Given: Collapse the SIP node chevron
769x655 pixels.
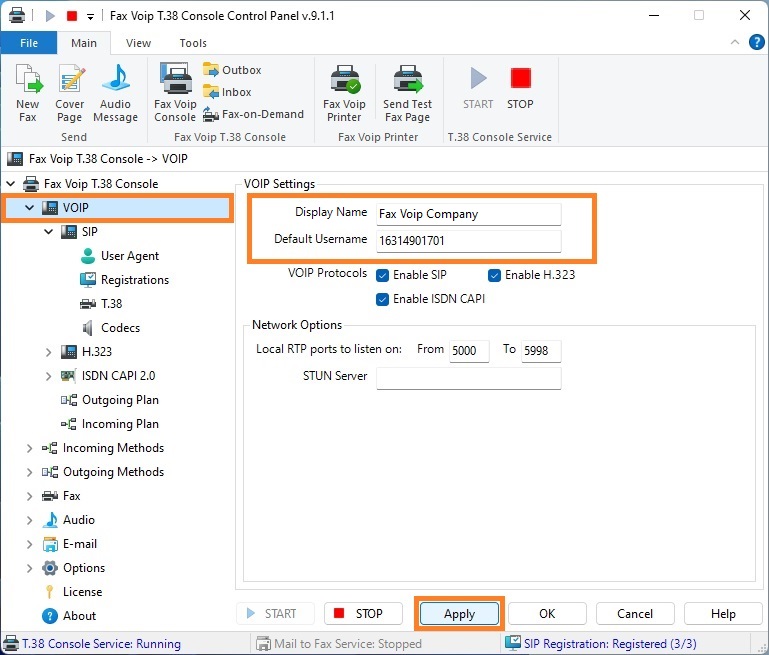Looking at the screenshot, I should click(49, 231).
